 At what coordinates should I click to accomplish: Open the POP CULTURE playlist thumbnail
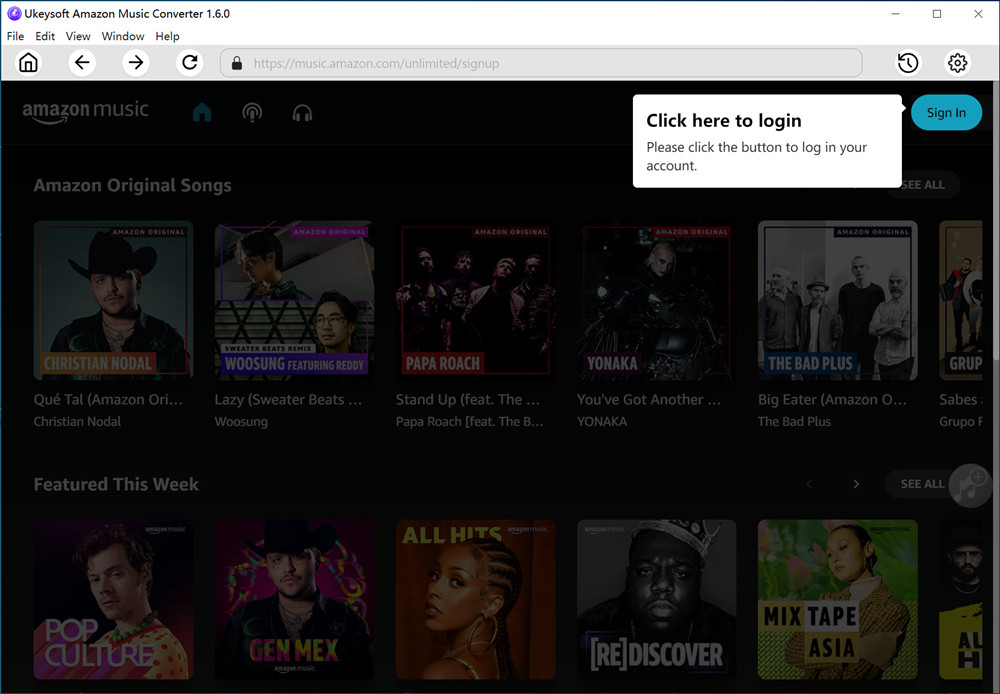click(113, 599)
